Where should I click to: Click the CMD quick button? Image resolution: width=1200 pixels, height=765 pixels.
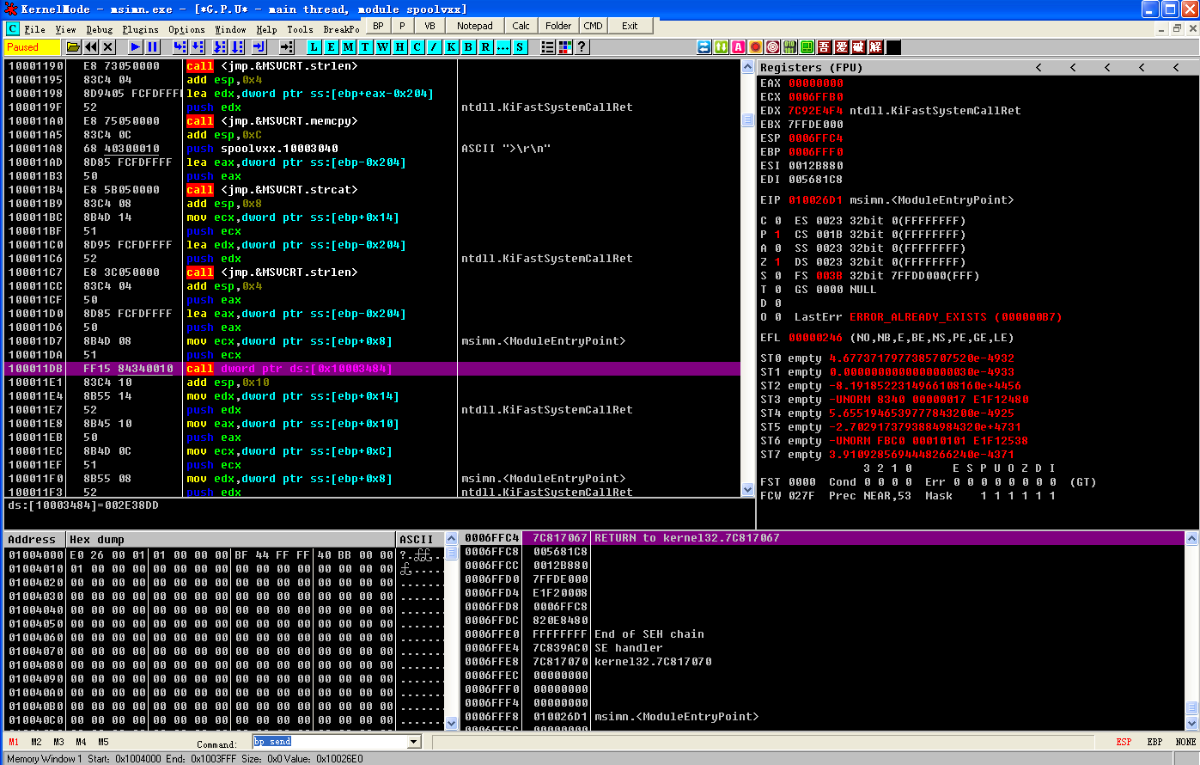[x=593, y=25]
